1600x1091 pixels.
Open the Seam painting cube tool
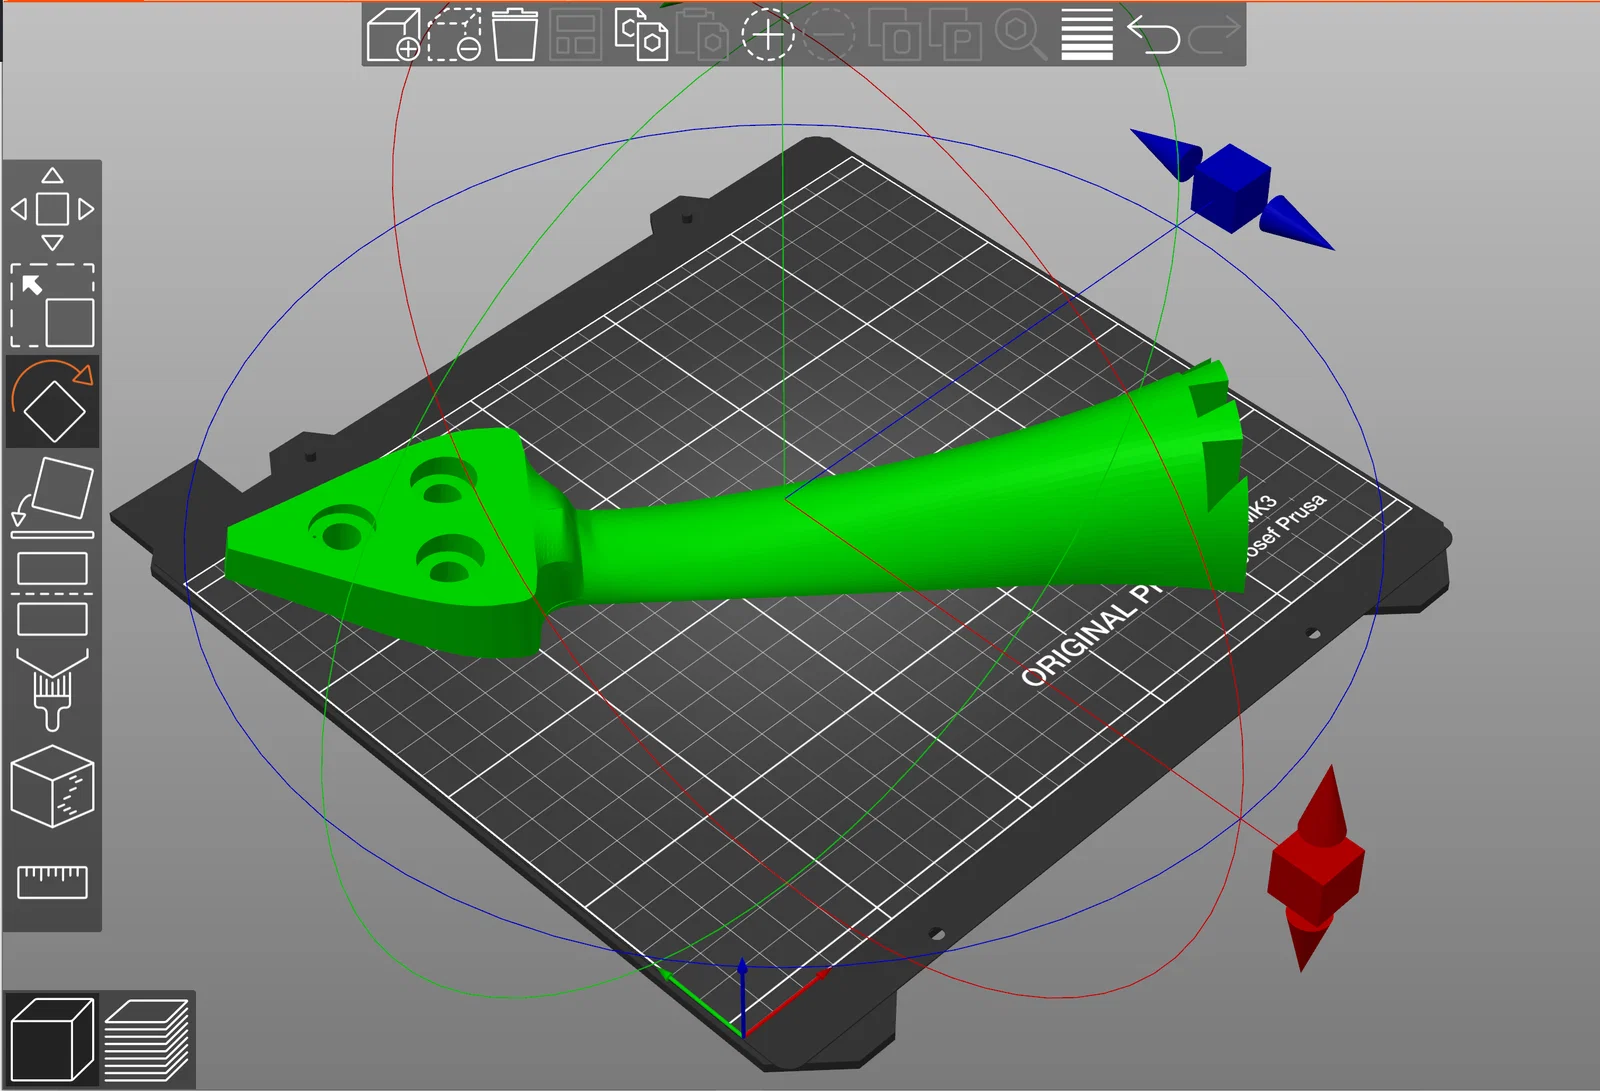pos(52,786)
